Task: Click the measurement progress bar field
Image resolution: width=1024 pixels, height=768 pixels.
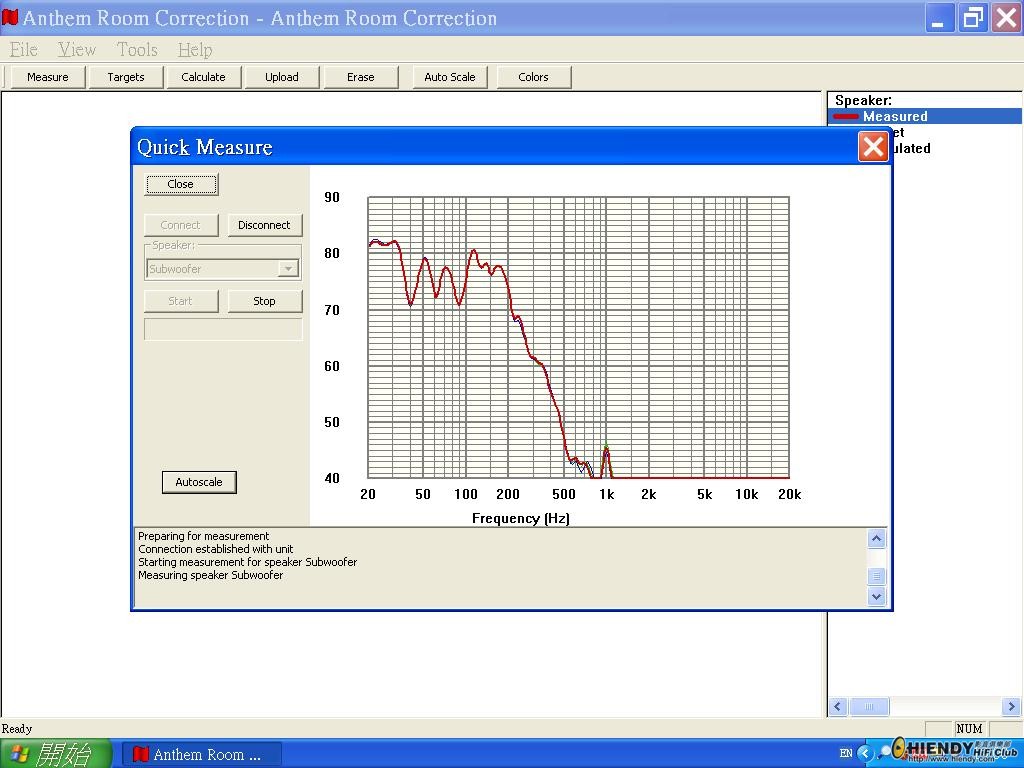Action: coord(223,329)
